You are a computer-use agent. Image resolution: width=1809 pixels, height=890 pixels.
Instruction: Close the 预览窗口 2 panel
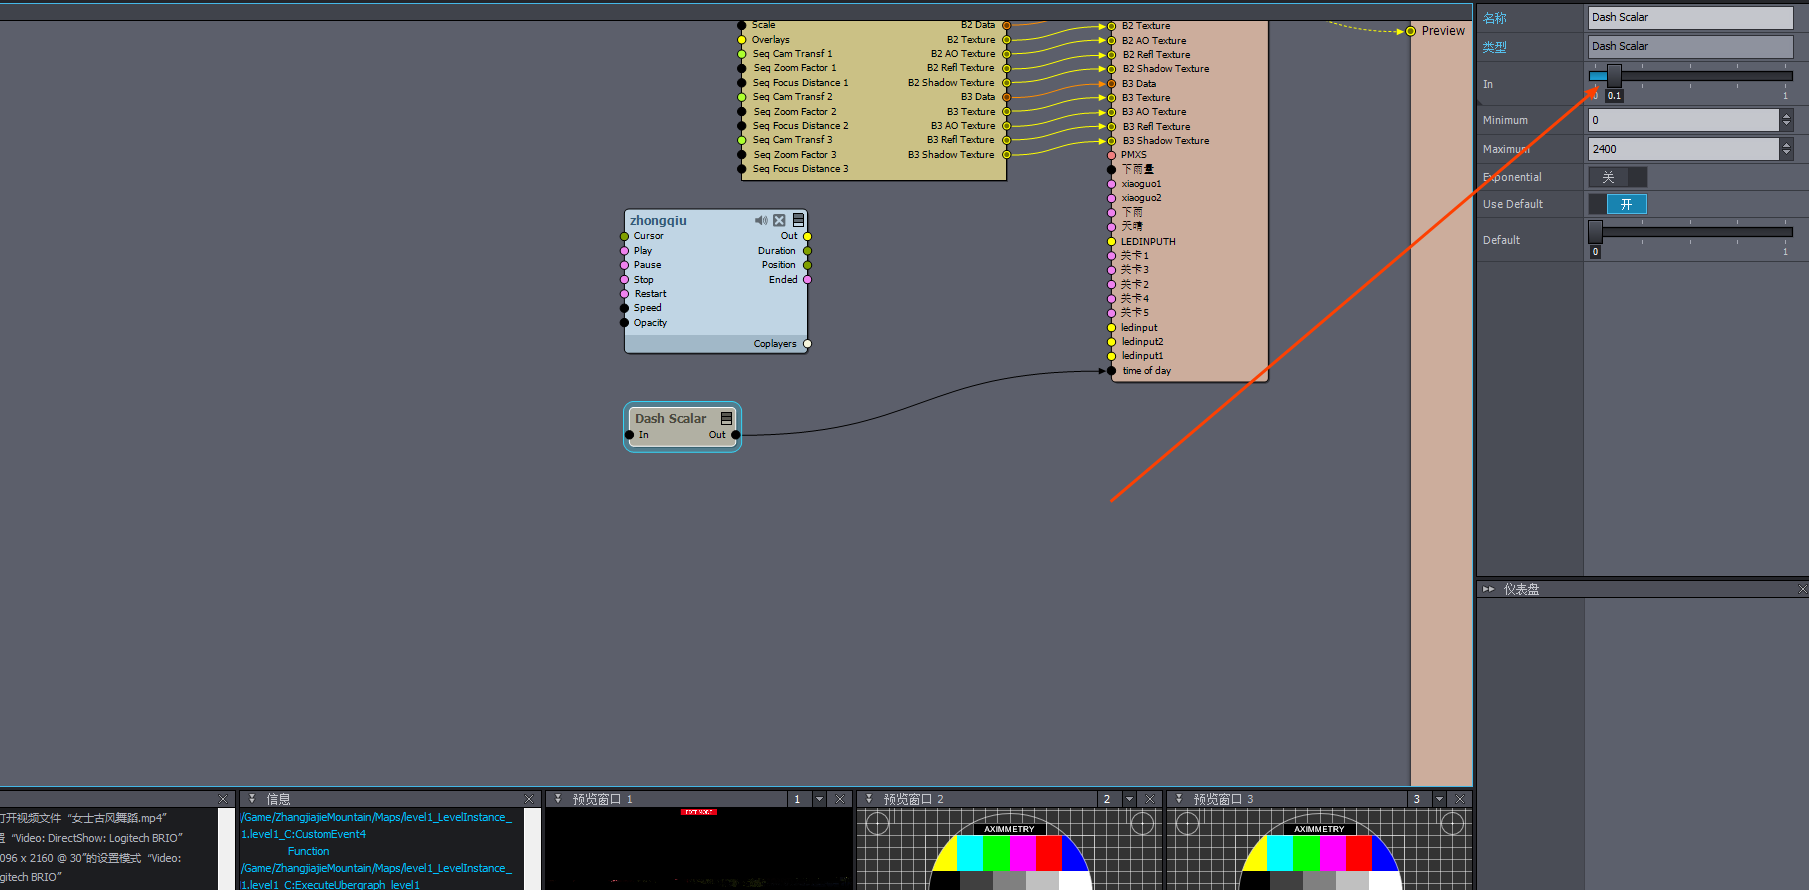[1150, 799]
